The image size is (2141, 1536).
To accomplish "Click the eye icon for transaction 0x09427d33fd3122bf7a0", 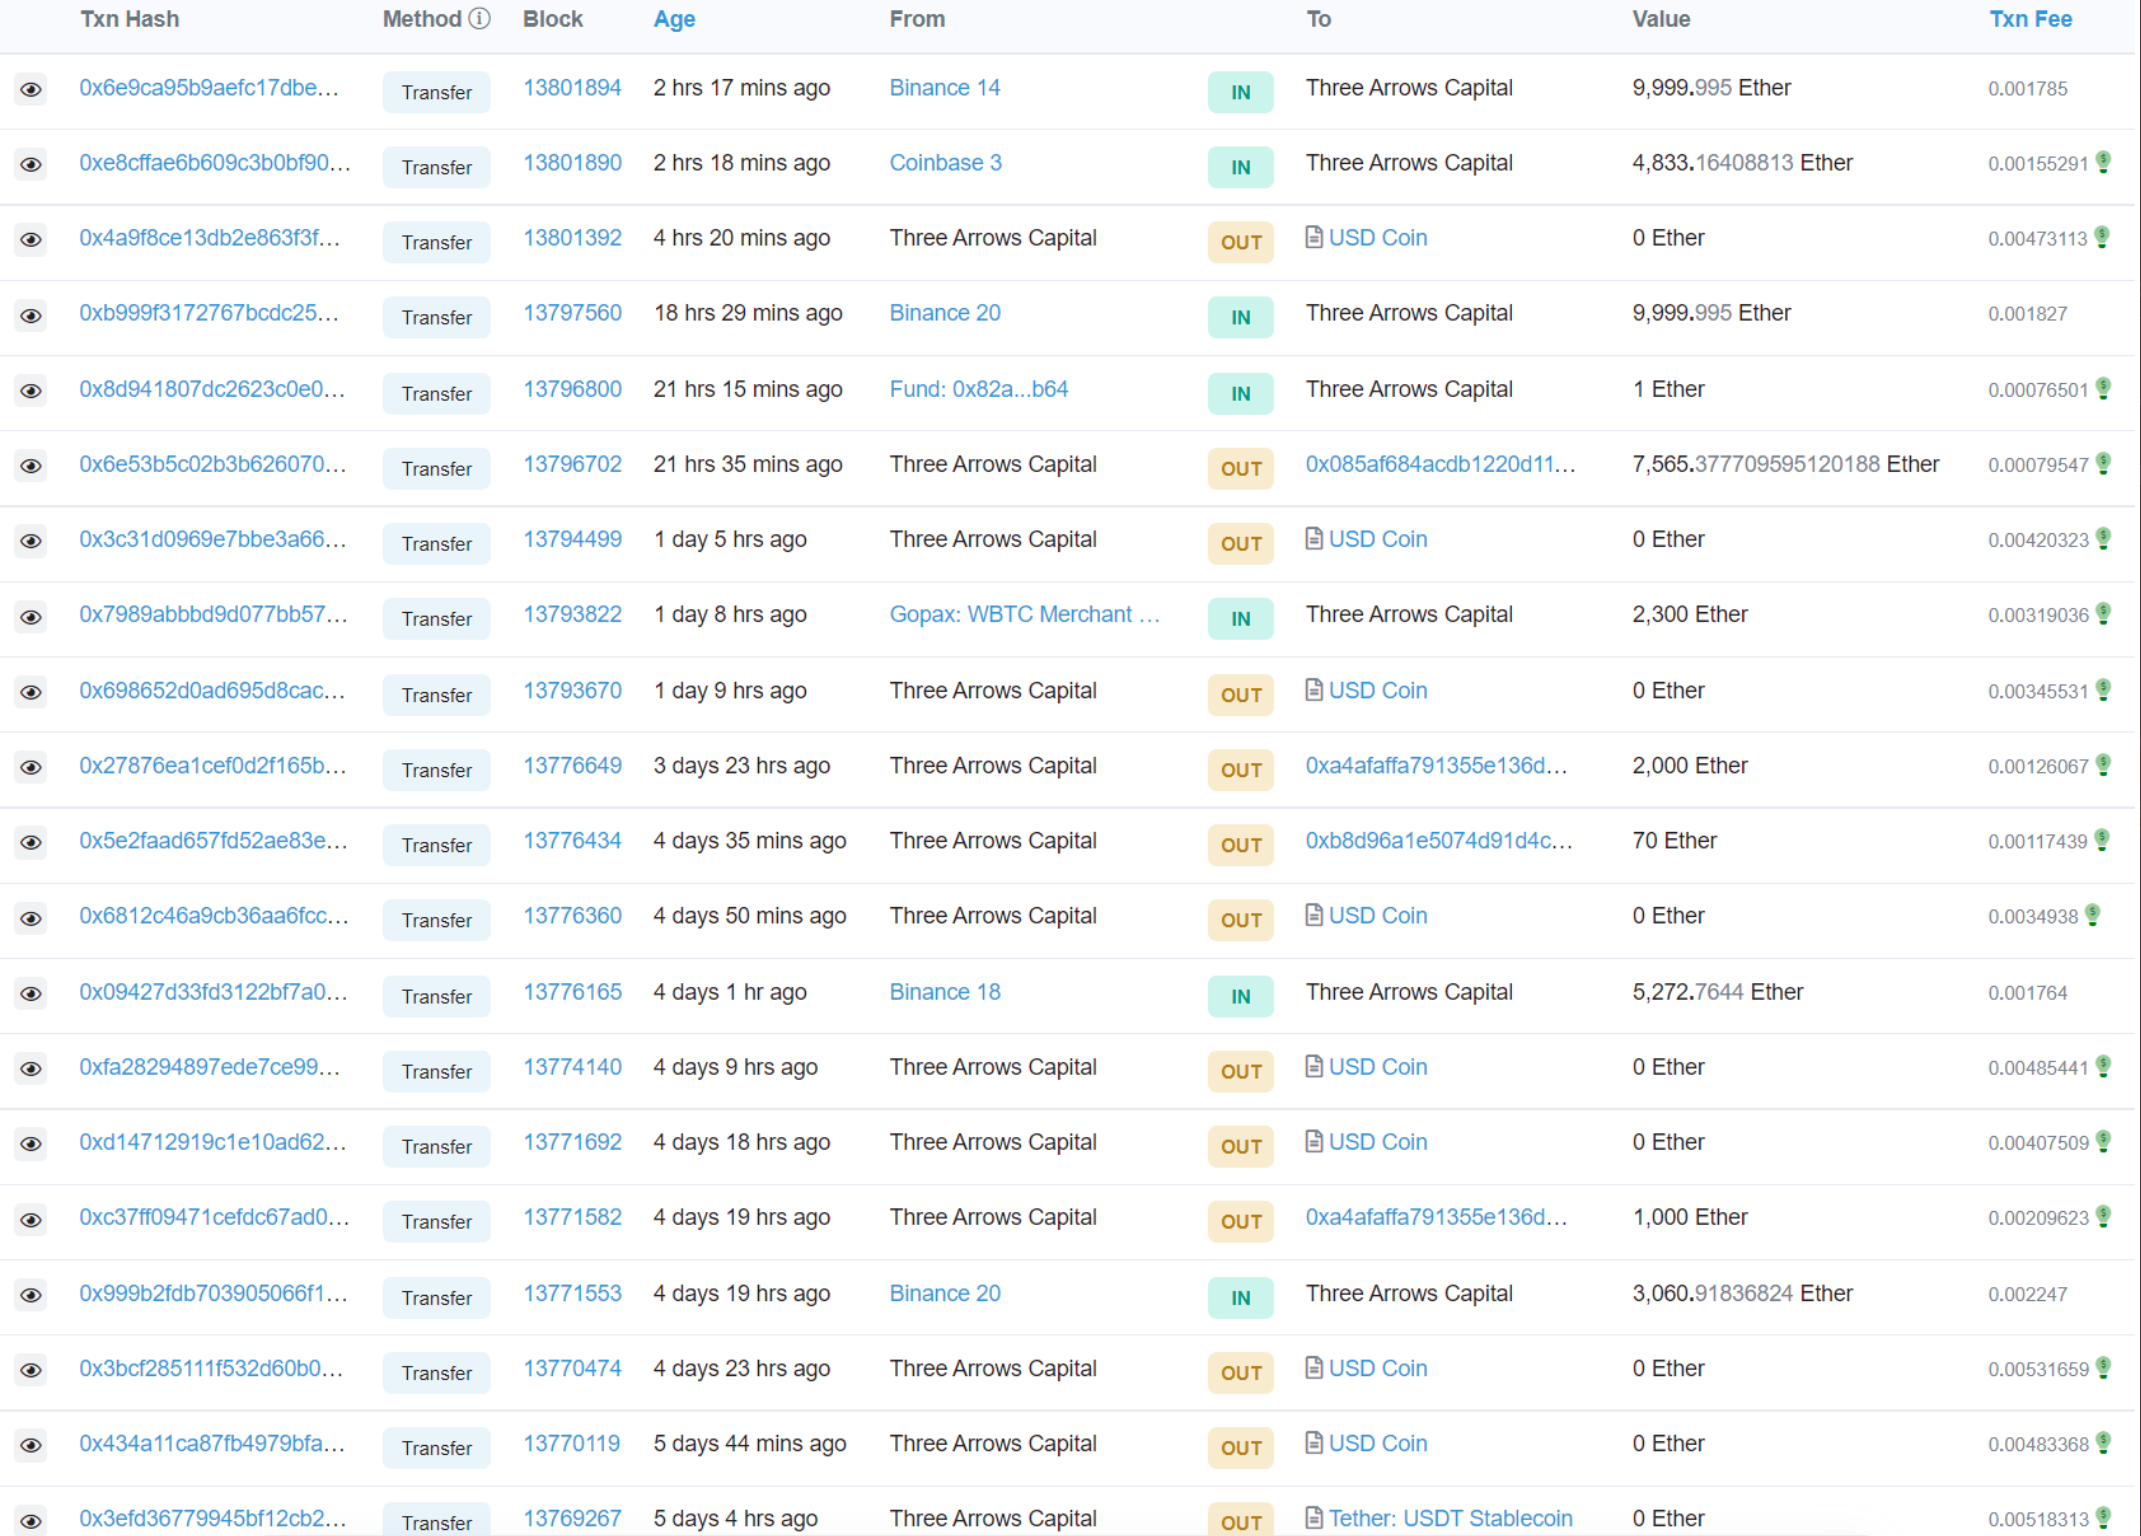I will point(31,994).
